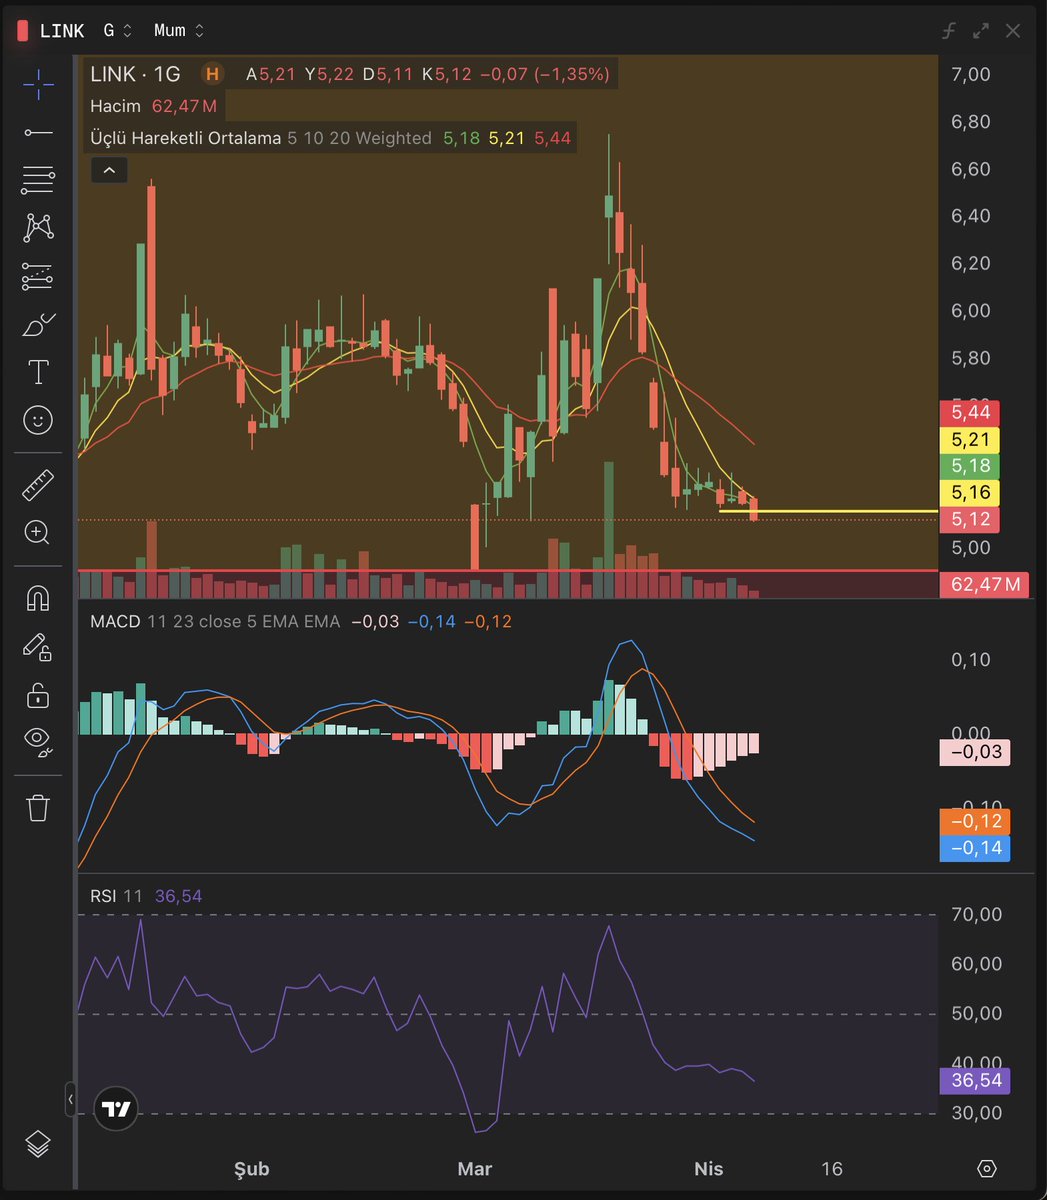This screenshot has width=1047, height=1200.
Task: Select the XABCD pattern tool
Action: tap(38, 228)
